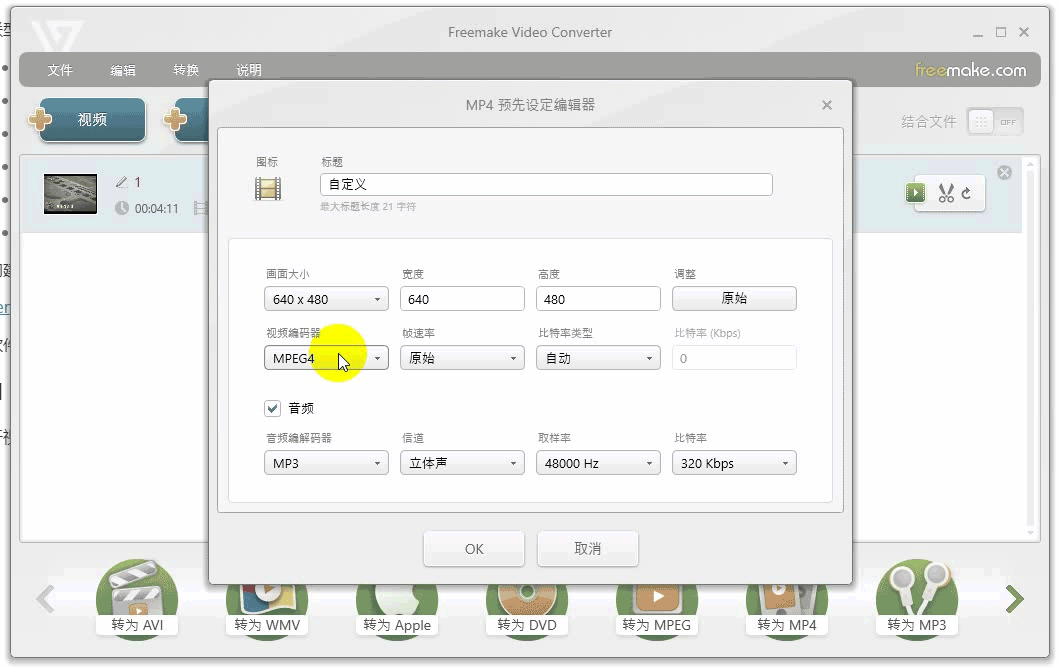Click the film strip preset icon
Image resolution: width=1060 pixels, height=668 pixels.
tap(268, 188)
